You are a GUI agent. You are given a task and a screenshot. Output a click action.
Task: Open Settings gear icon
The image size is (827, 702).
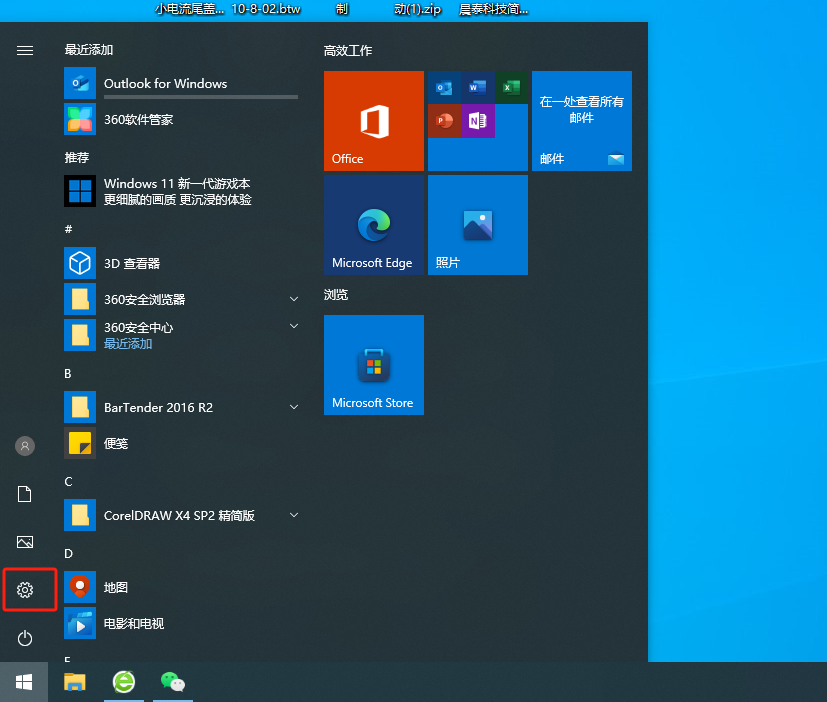click(x=25, y=590)
